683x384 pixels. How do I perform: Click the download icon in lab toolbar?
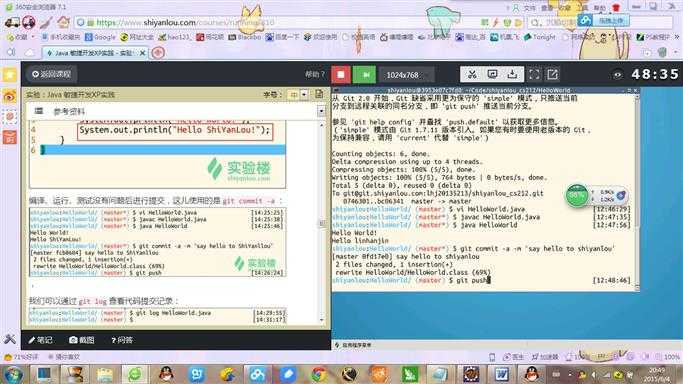(x=512, y=74)
